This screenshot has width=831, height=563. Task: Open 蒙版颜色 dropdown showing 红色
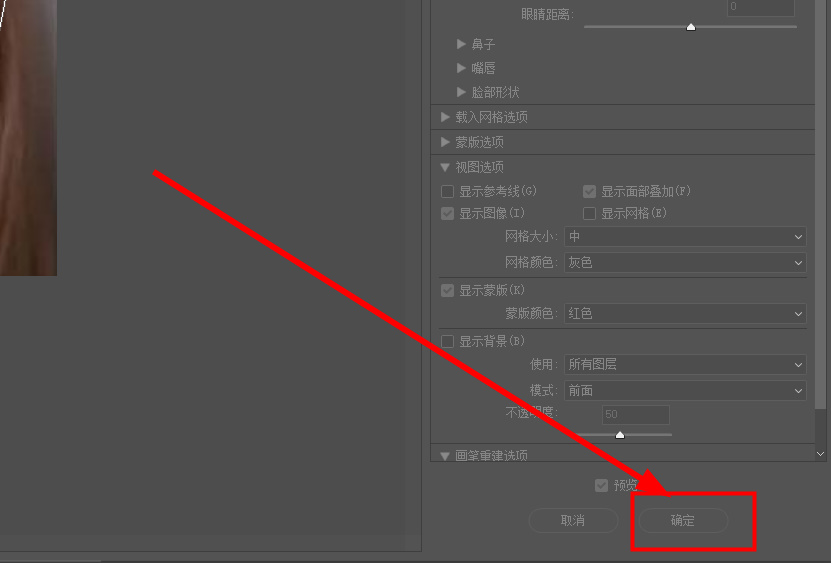[685, 313]
